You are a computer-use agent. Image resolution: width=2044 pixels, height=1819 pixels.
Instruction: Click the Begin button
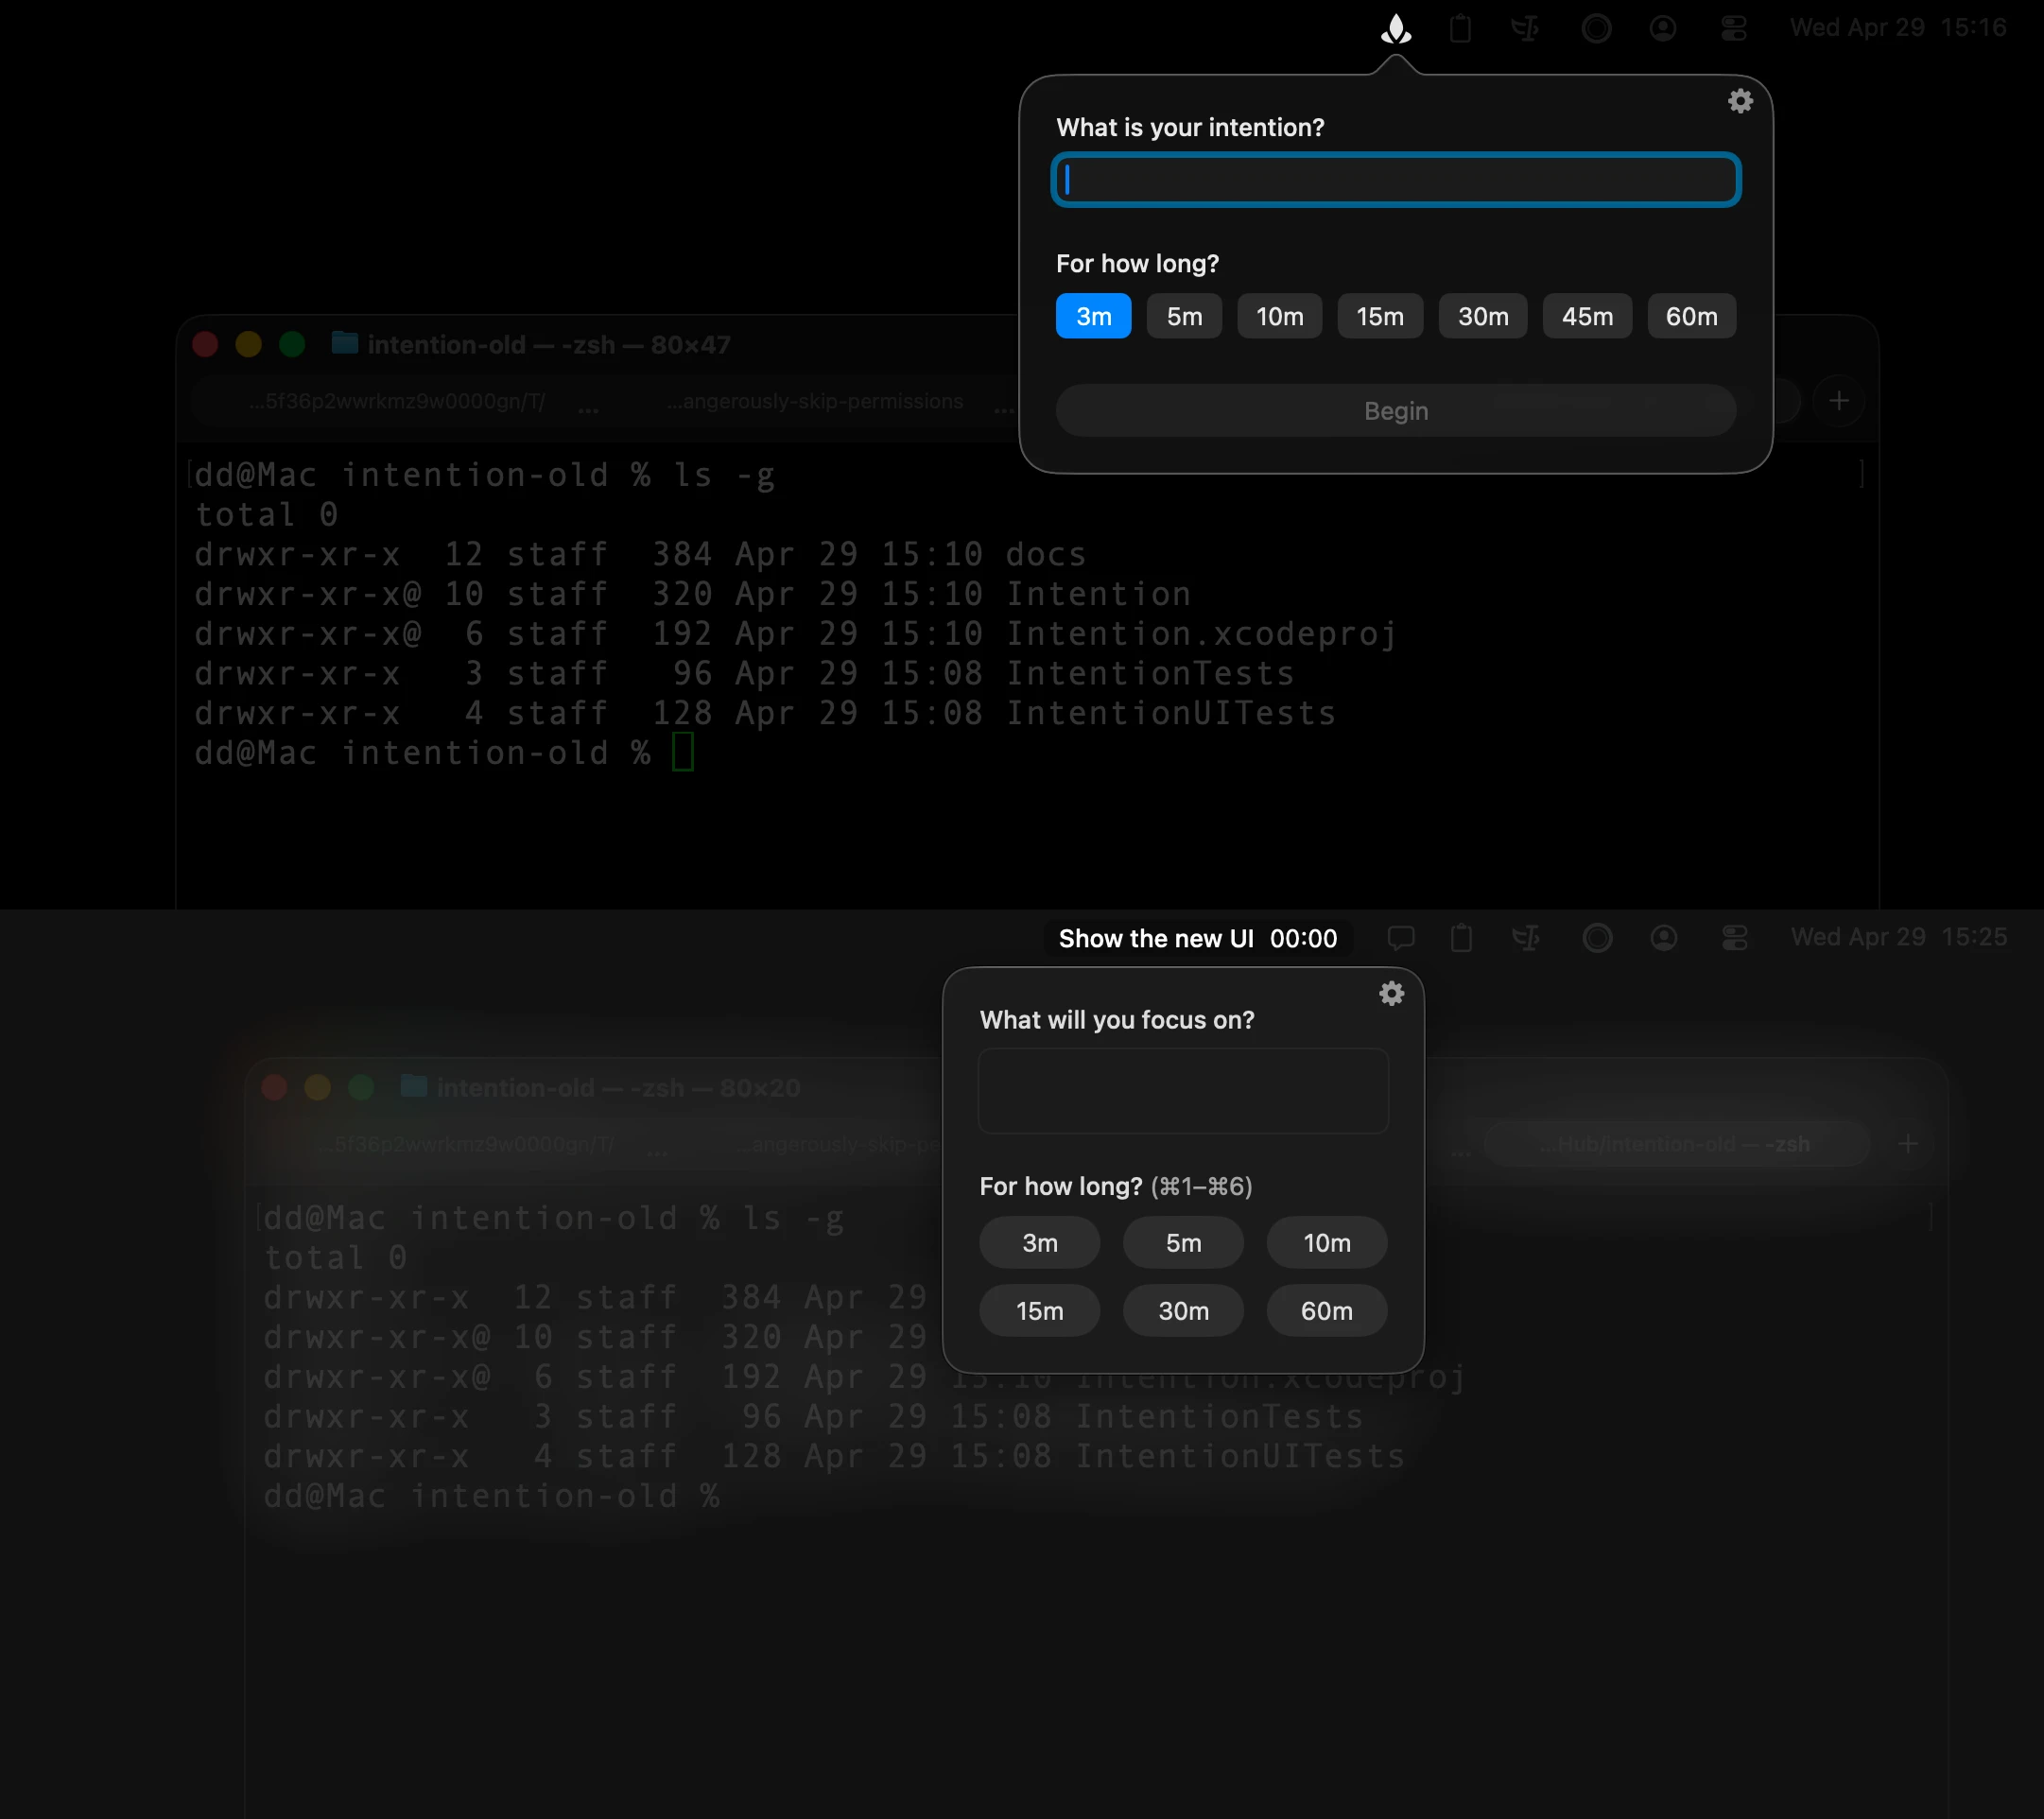click(1395, 411)
